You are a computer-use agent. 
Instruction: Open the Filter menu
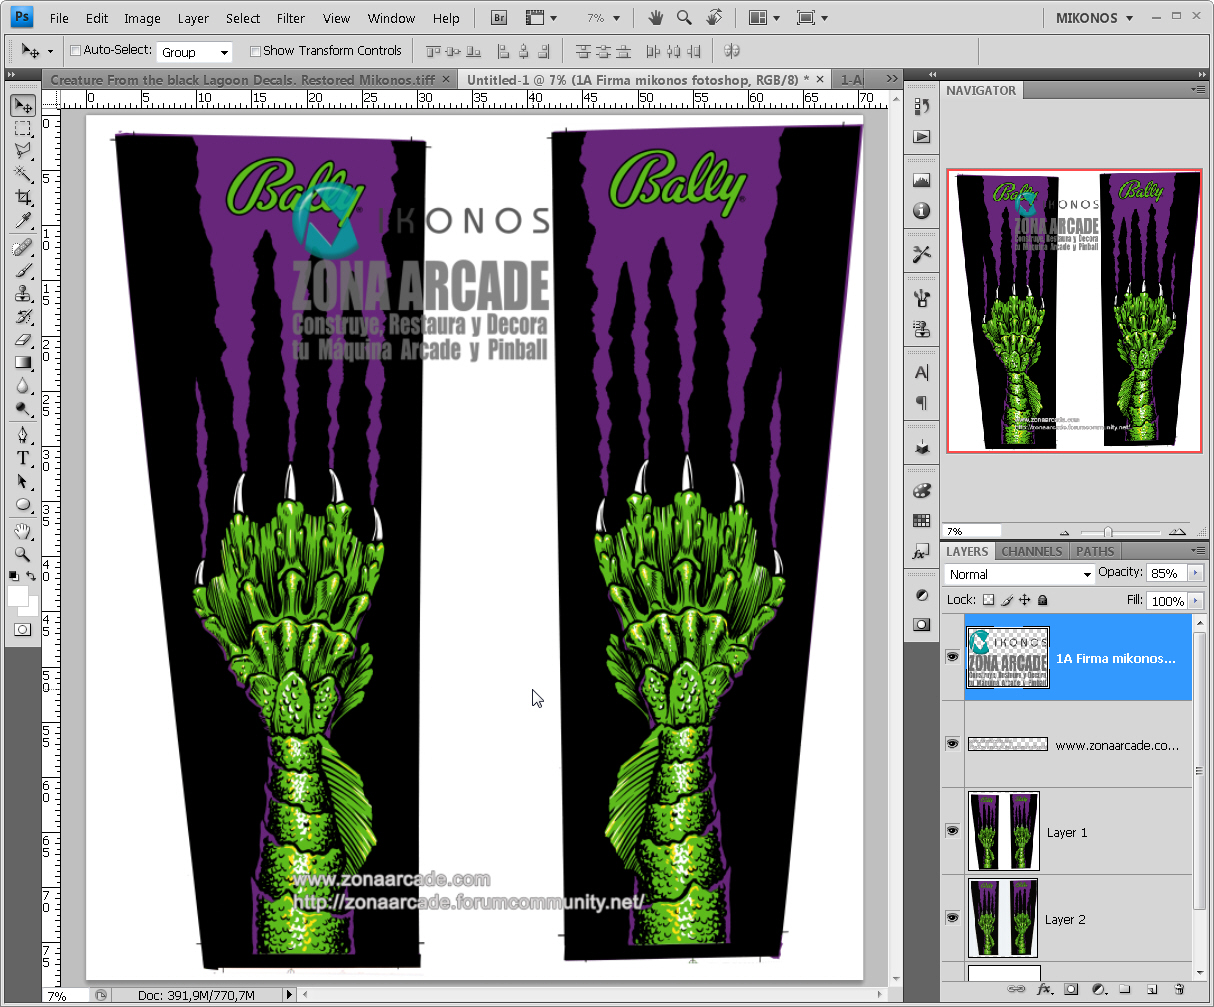coord(290,17)
